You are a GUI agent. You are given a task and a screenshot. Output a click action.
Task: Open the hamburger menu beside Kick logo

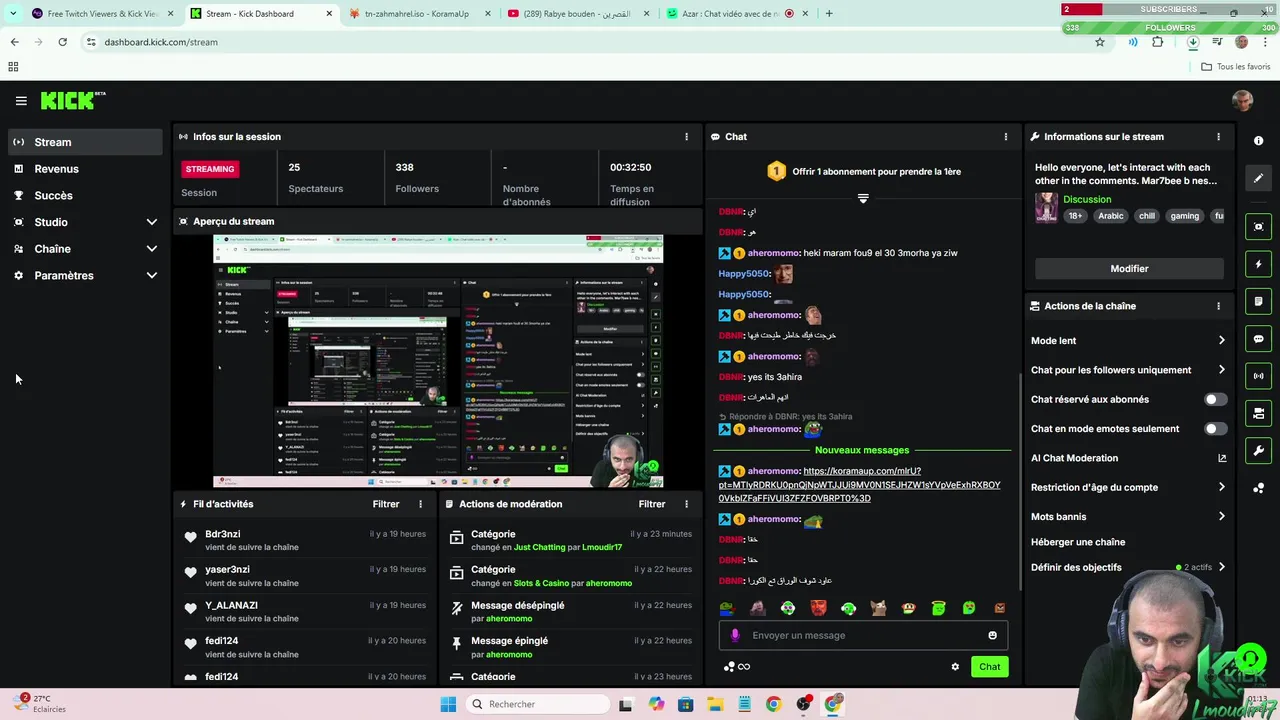21,101
